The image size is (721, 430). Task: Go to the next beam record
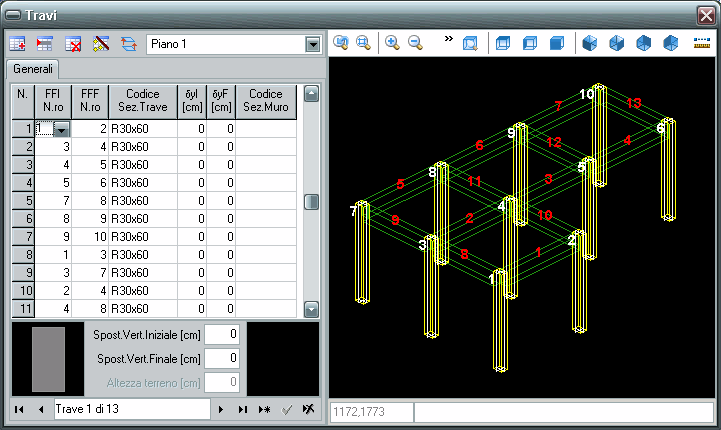(220, 410)
